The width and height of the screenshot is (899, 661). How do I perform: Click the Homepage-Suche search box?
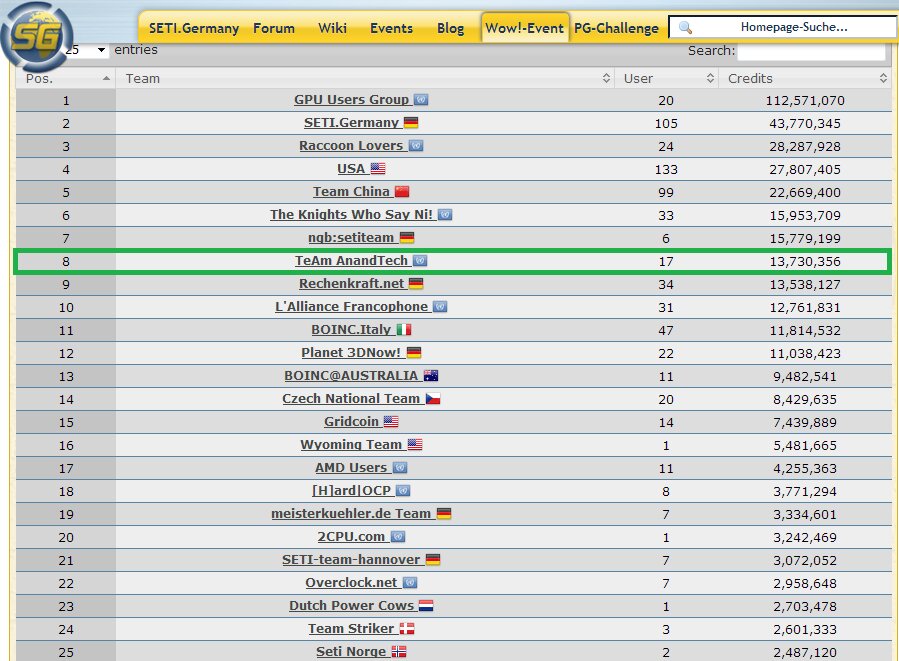pos(783,27)
